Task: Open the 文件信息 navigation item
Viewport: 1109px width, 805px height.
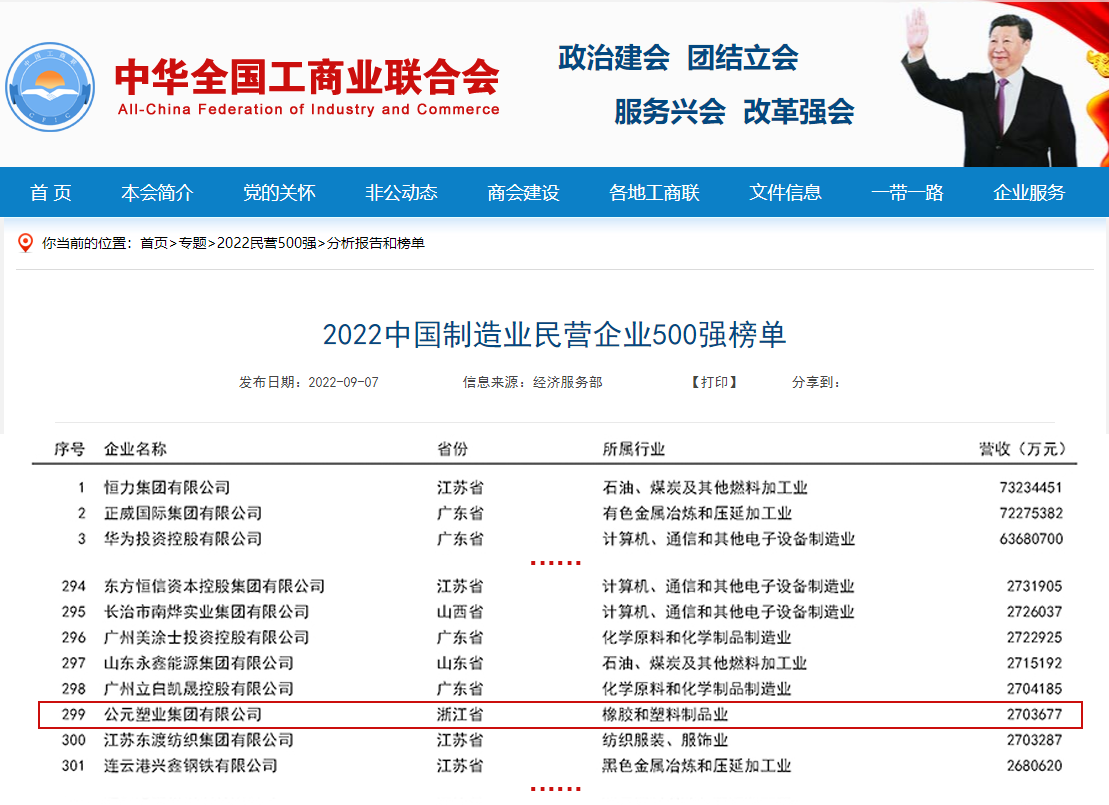Action: (785, 192)
